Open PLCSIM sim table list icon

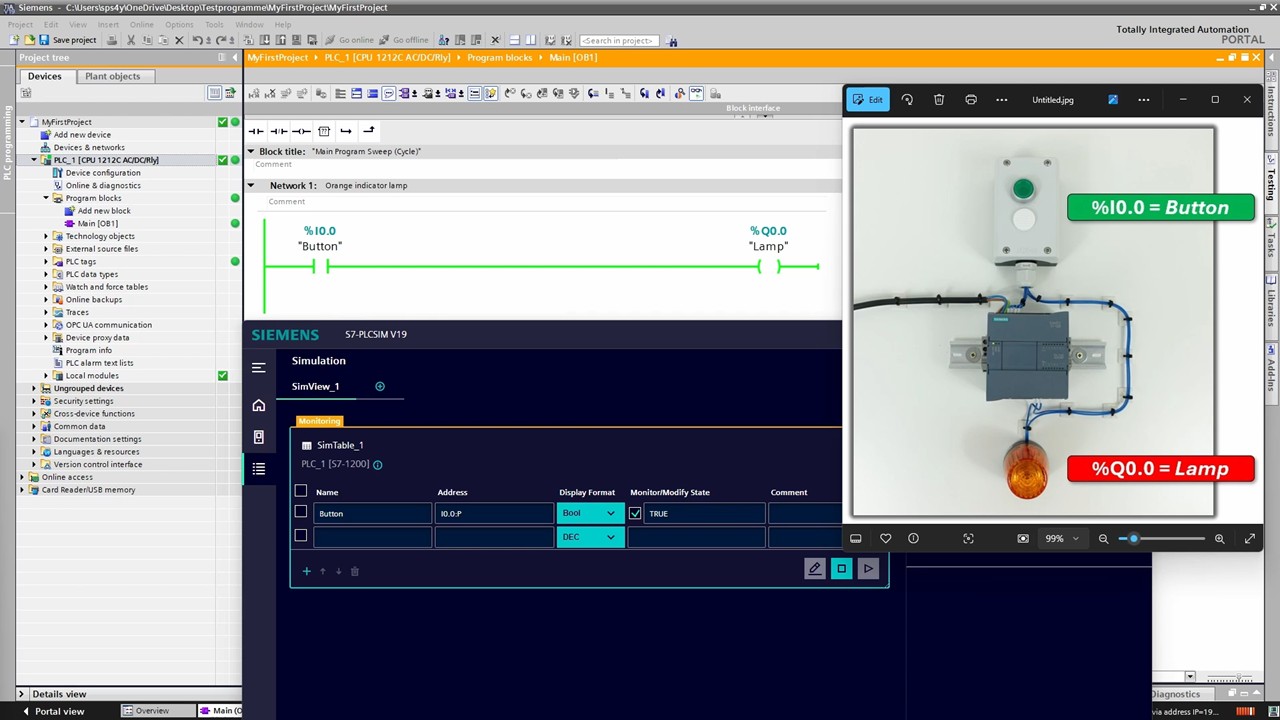point(259,469)
